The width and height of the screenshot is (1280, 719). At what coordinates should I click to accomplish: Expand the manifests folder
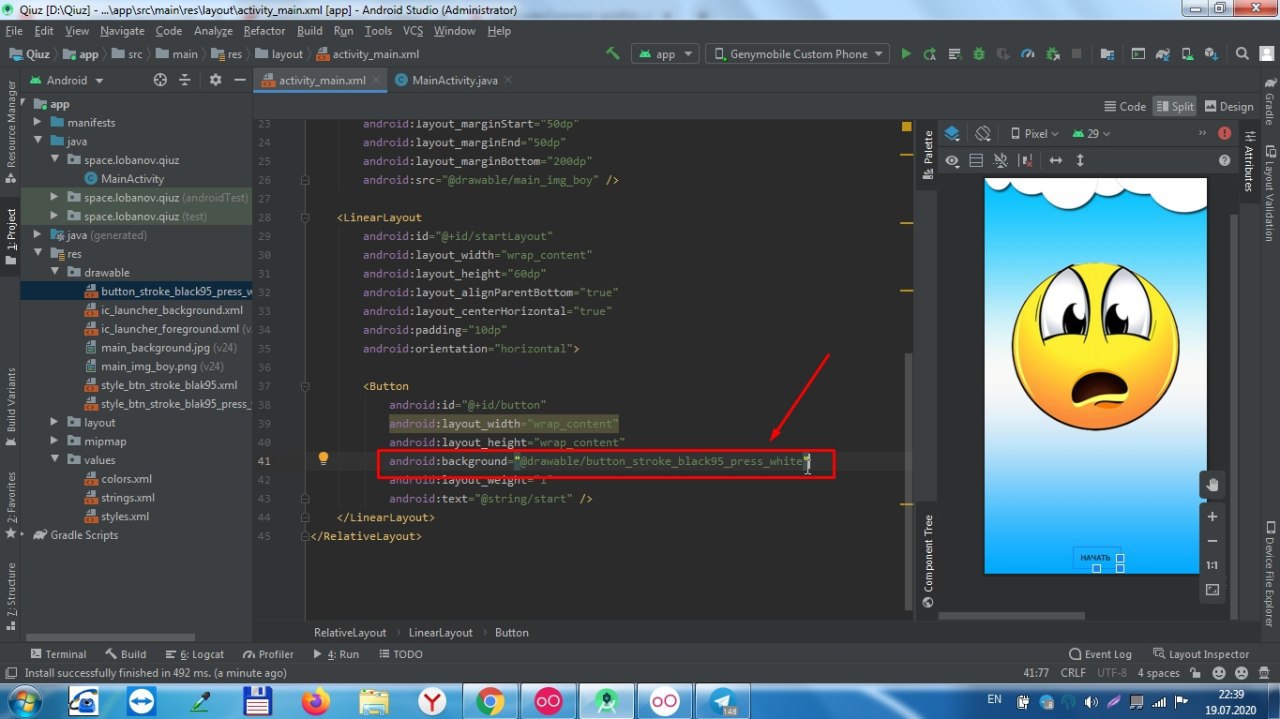pos(37,122)
